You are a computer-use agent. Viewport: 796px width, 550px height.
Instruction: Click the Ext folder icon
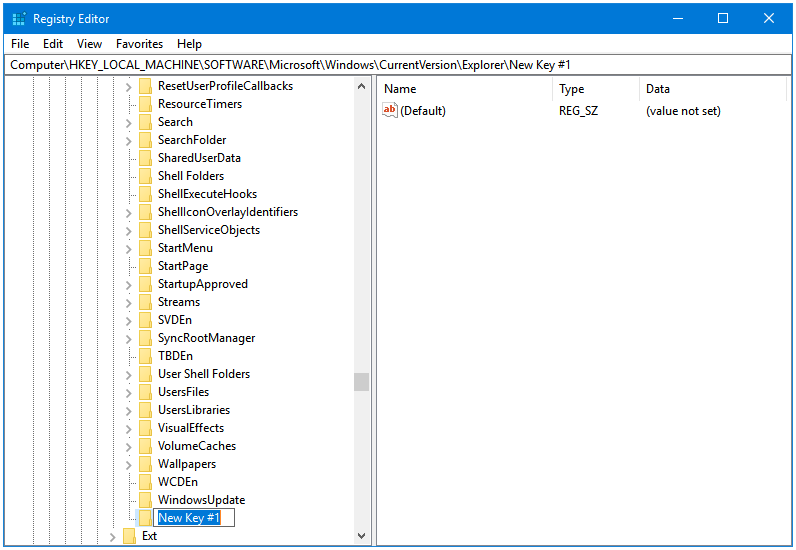(x=129, y=536)
